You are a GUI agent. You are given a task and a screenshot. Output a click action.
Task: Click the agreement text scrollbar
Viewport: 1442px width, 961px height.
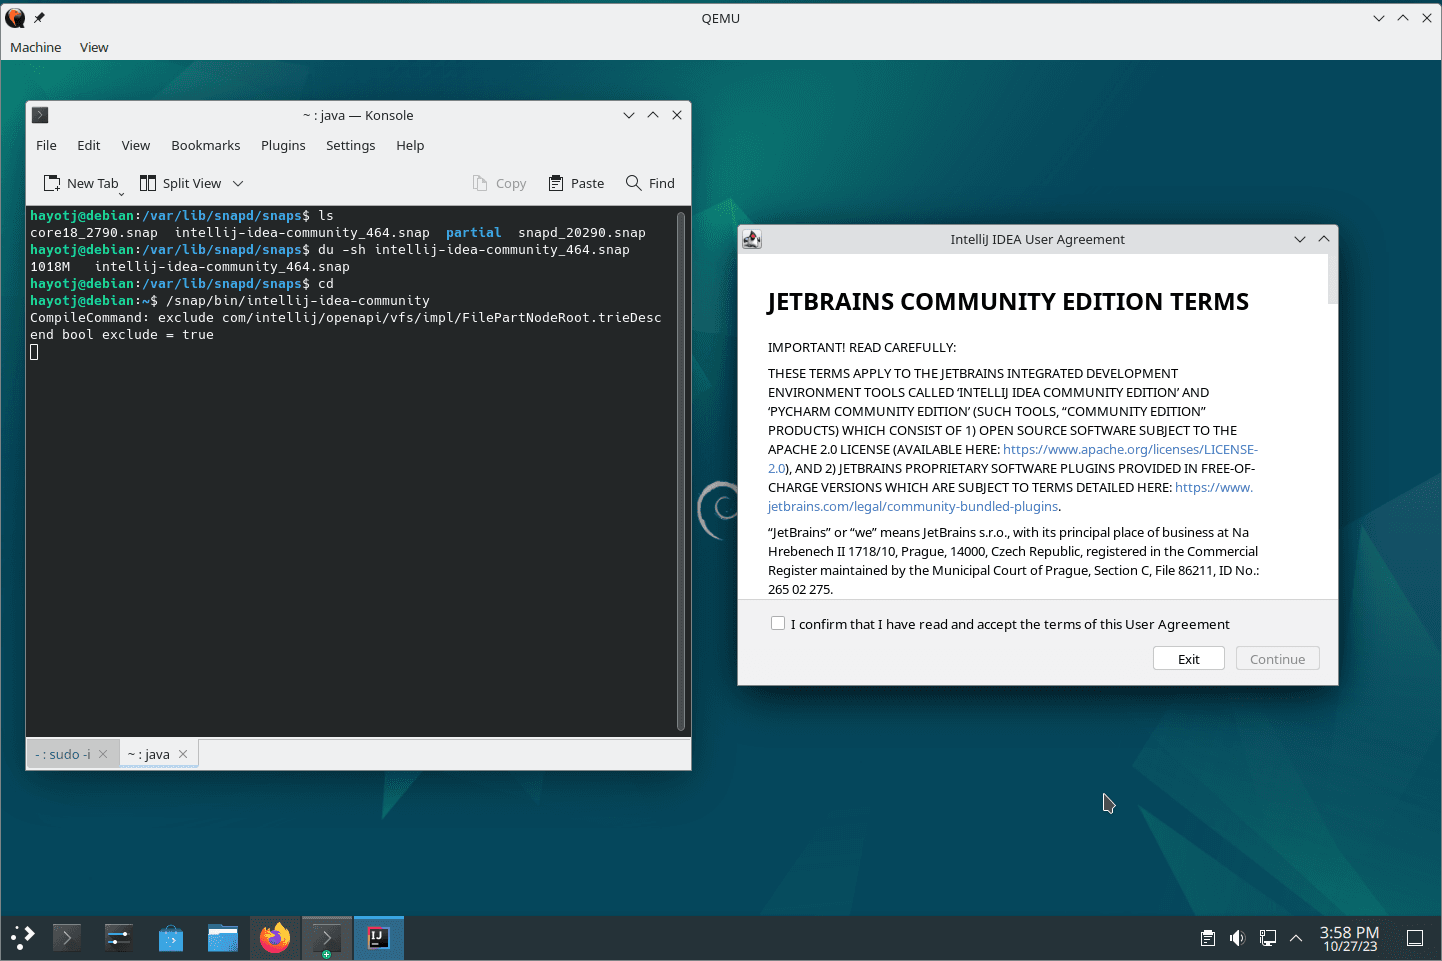tap(1332, 279)
